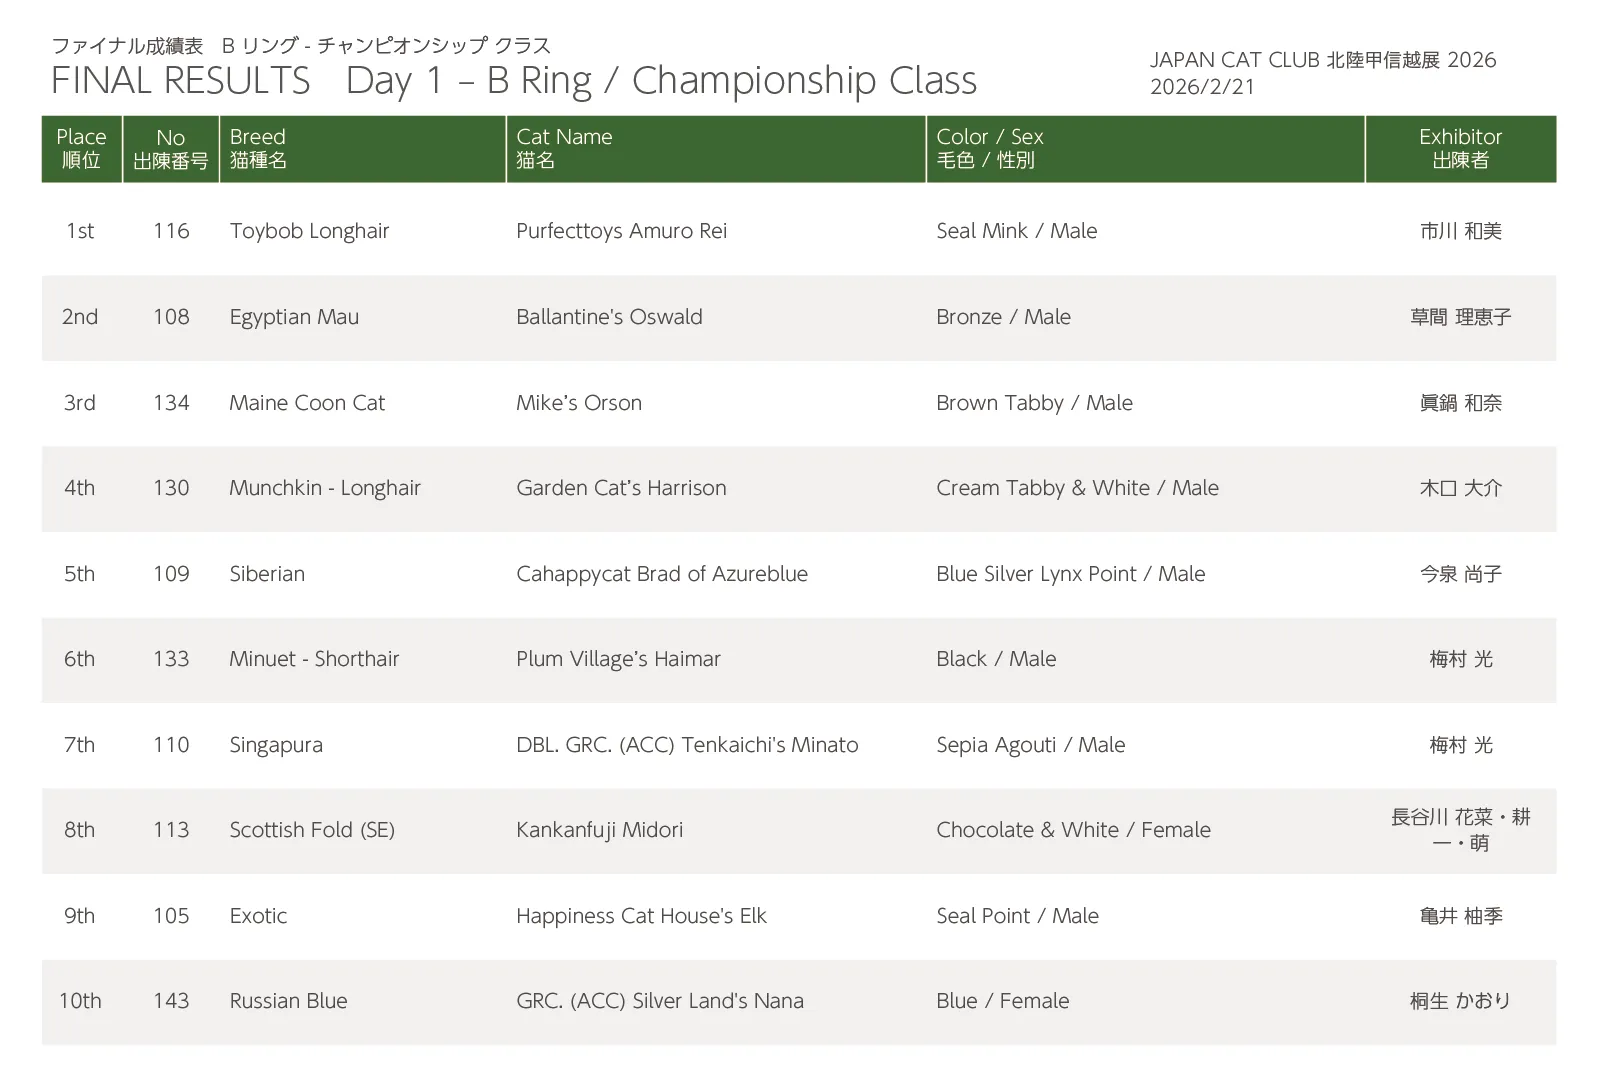This screenshot has width=1600, height=1082.
Task: Click the Breed column header
Action: click(258, 148)
